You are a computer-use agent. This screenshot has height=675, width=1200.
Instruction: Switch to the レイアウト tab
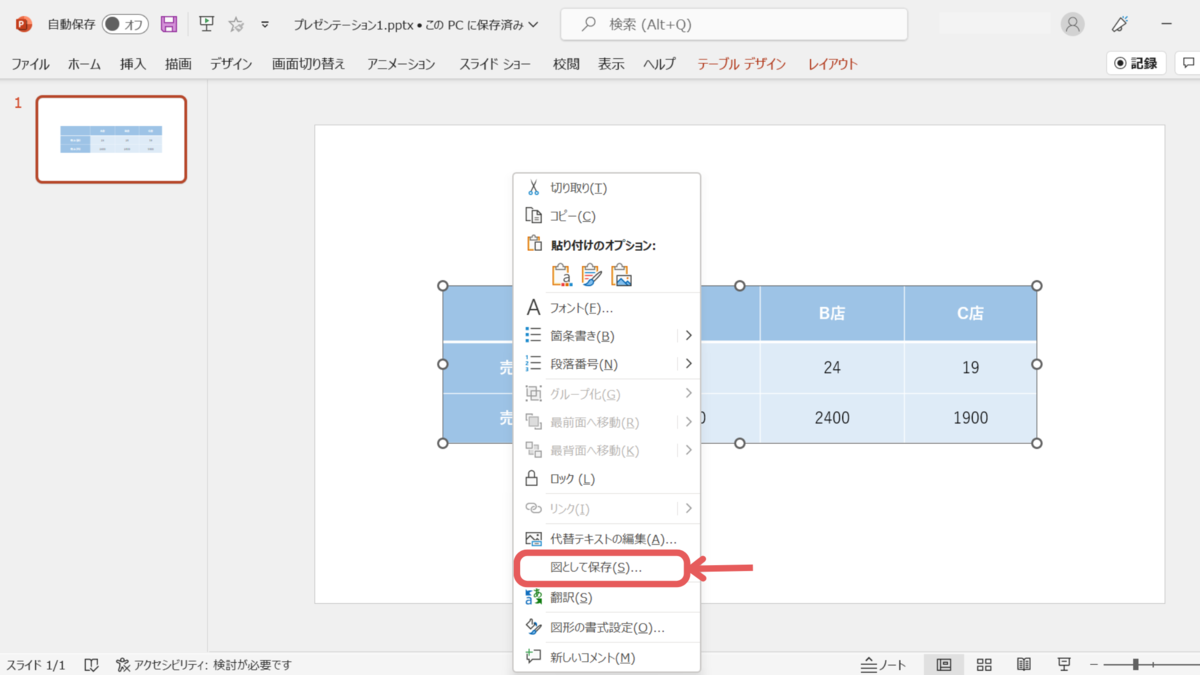(x=833, y=64)
